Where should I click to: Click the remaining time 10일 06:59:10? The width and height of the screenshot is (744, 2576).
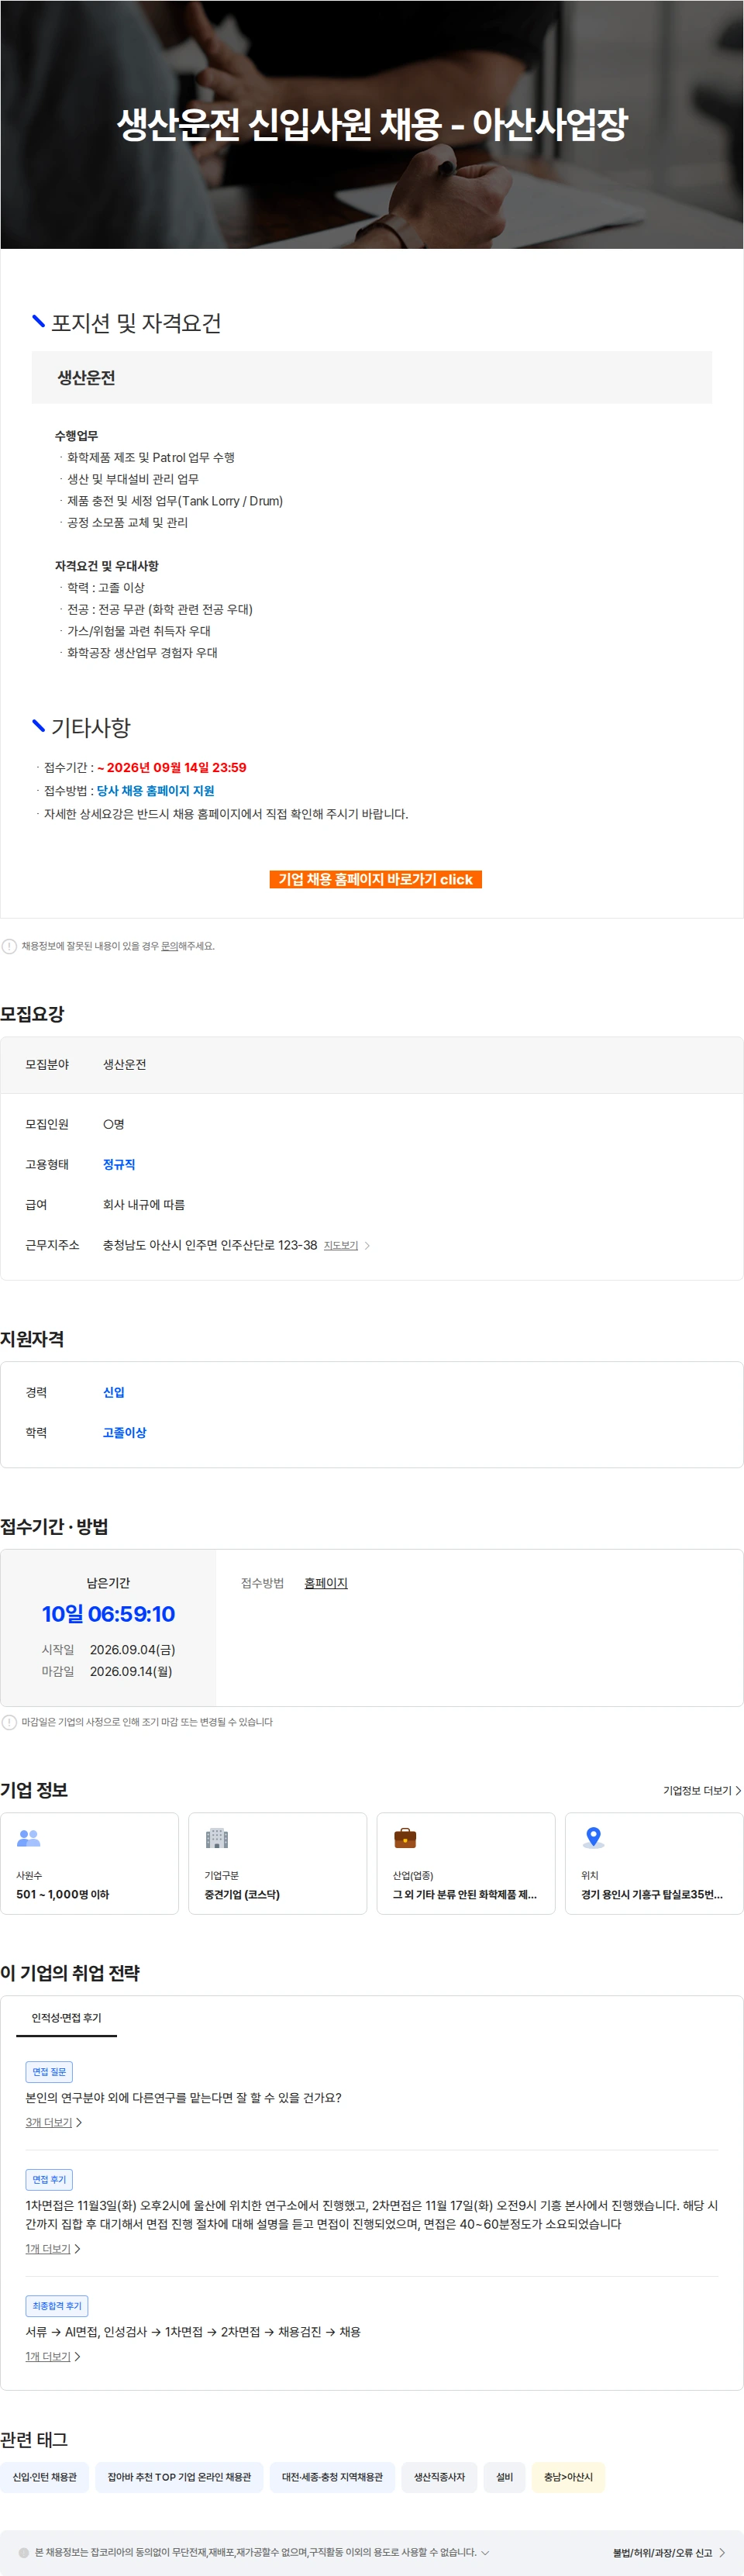pyautogui.click(x=108, y=1614)
